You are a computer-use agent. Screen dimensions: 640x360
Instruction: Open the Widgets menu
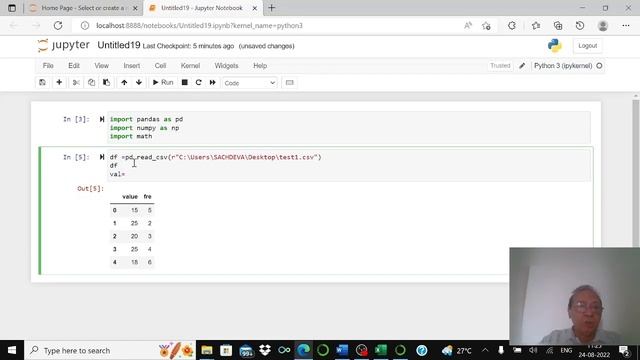coord(226,66)
